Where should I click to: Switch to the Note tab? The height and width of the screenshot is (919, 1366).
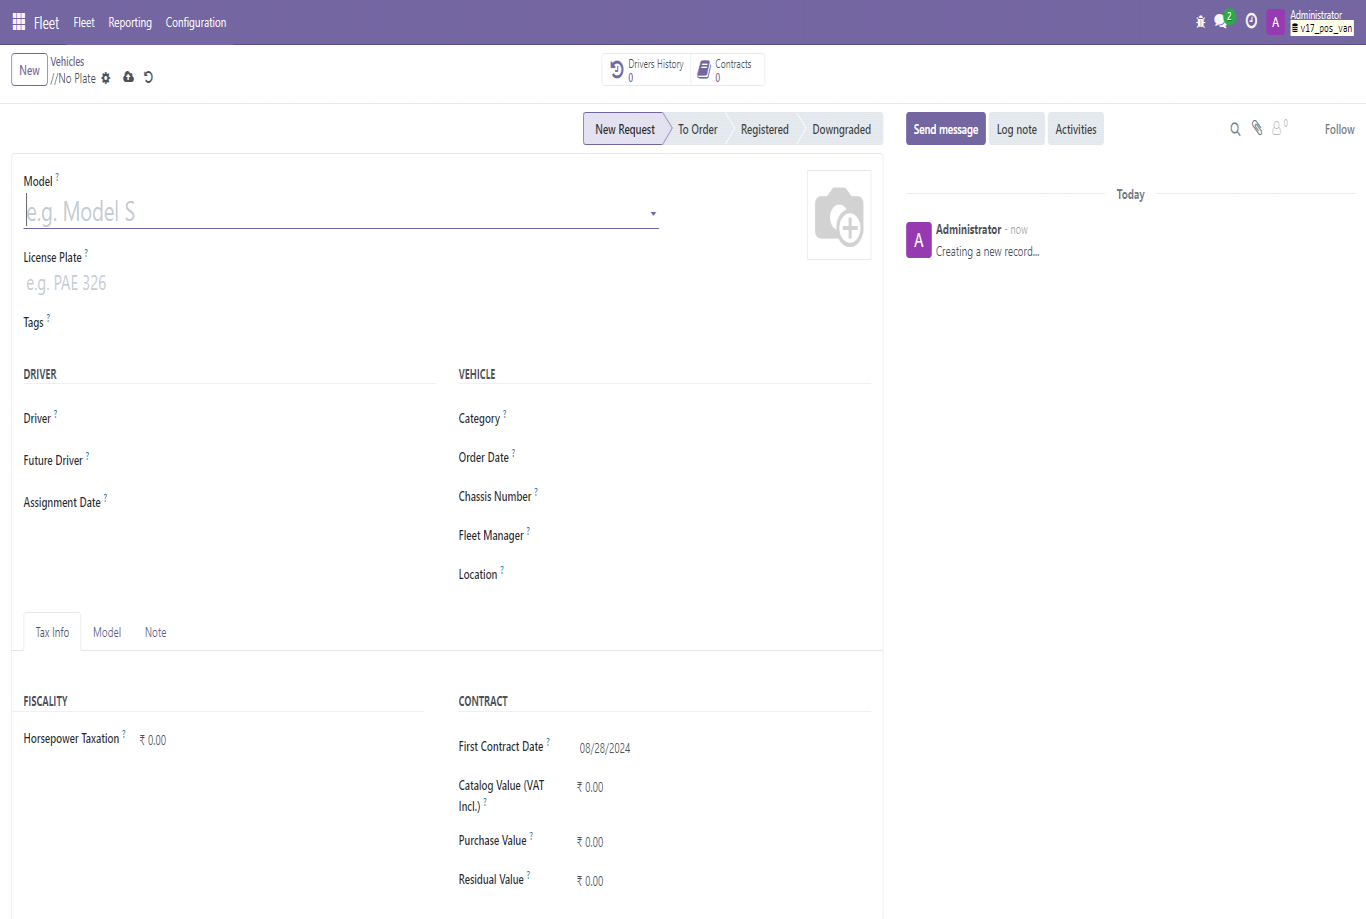155,632
